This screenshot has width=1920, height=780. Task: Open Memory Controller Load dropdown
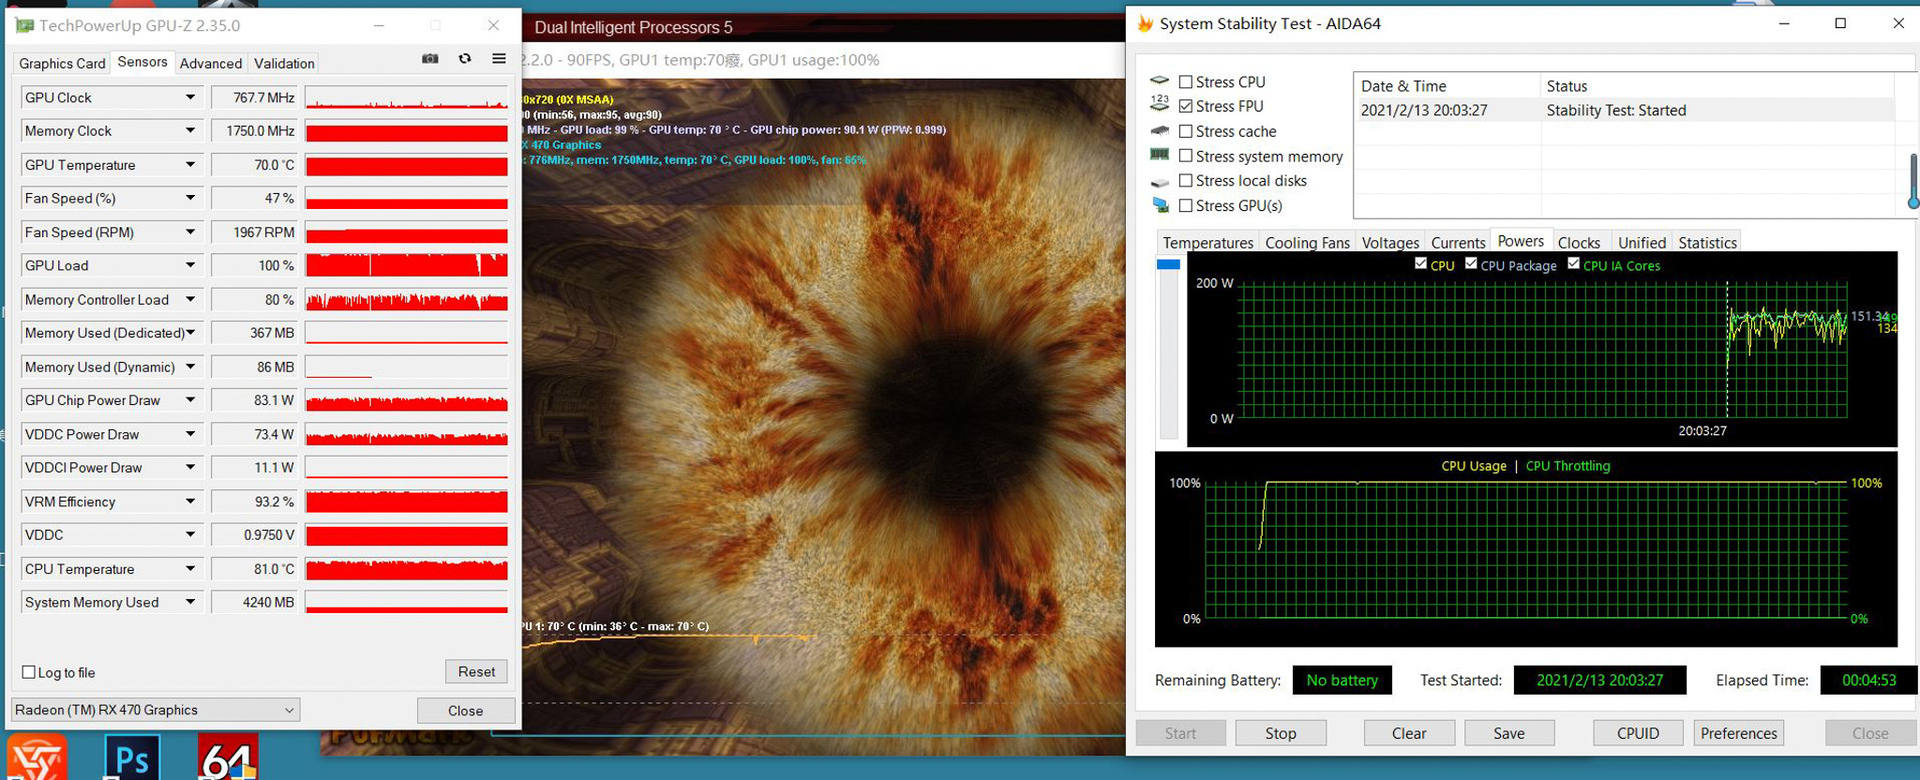pyautogui.click(x=190, y=299)
